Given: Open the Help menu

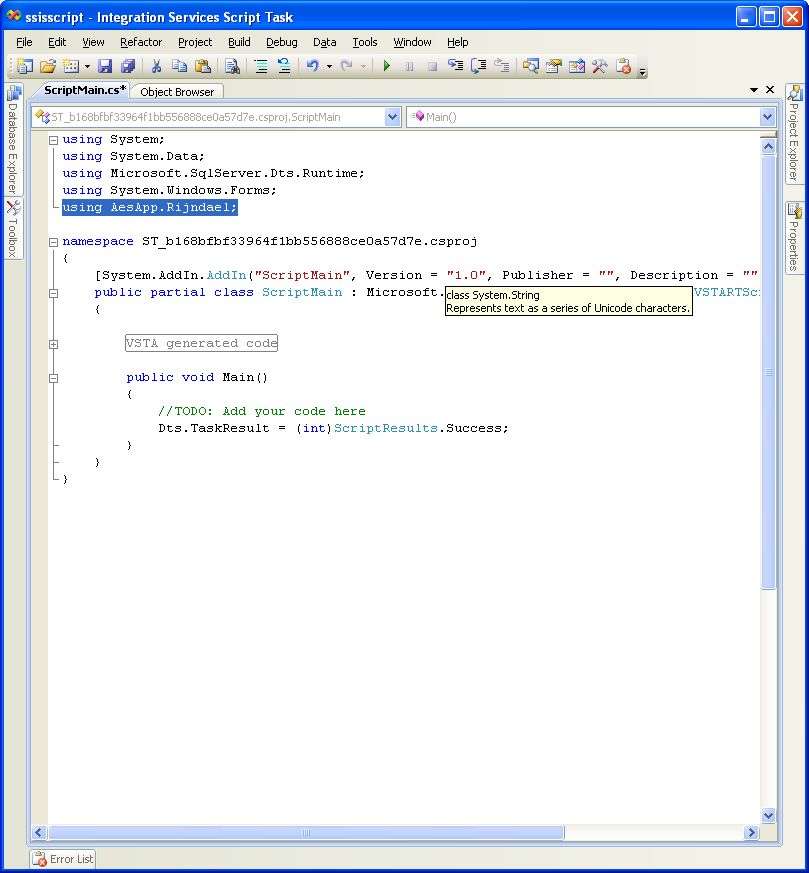Looking at the screenshot, I should coord(458,42).
